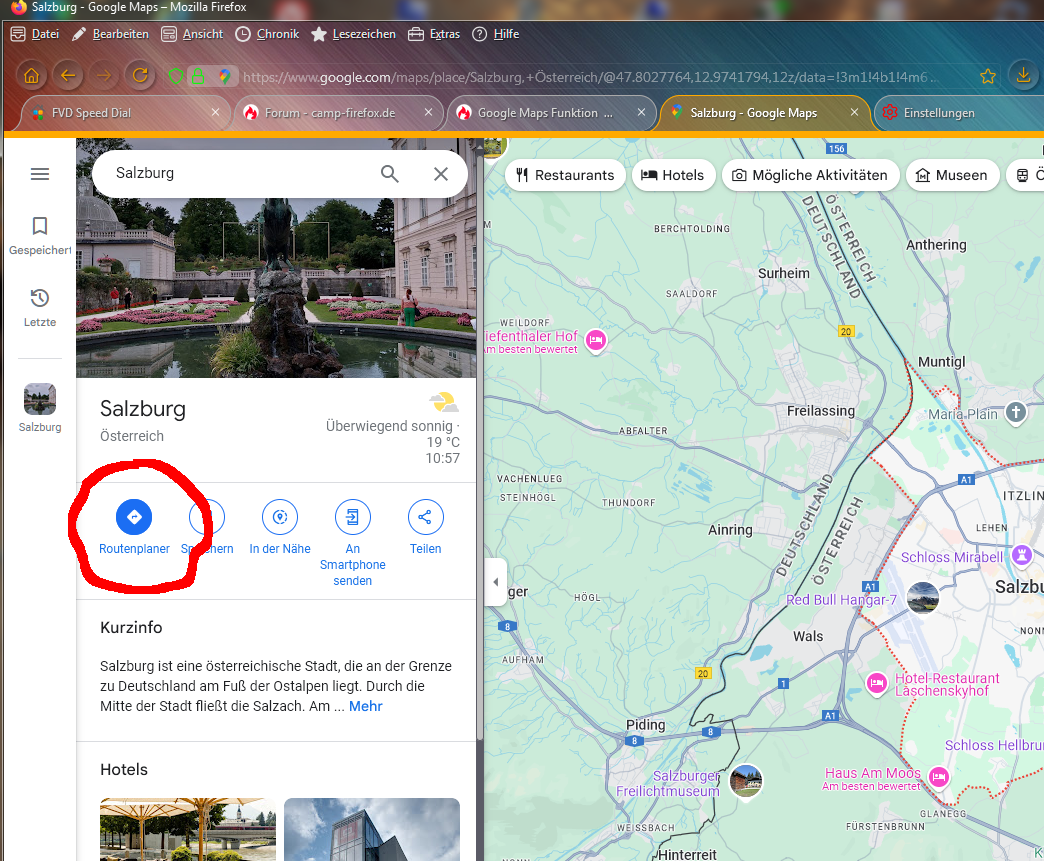Open Gespeichert saved places

pos(40,236)
